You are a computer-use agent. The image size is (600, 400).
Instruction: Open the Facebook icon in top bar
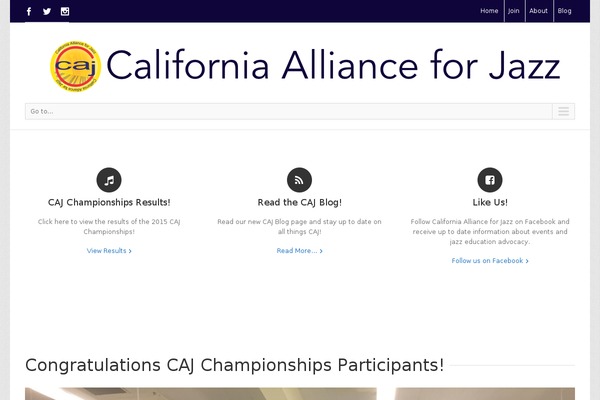[29, 11]
